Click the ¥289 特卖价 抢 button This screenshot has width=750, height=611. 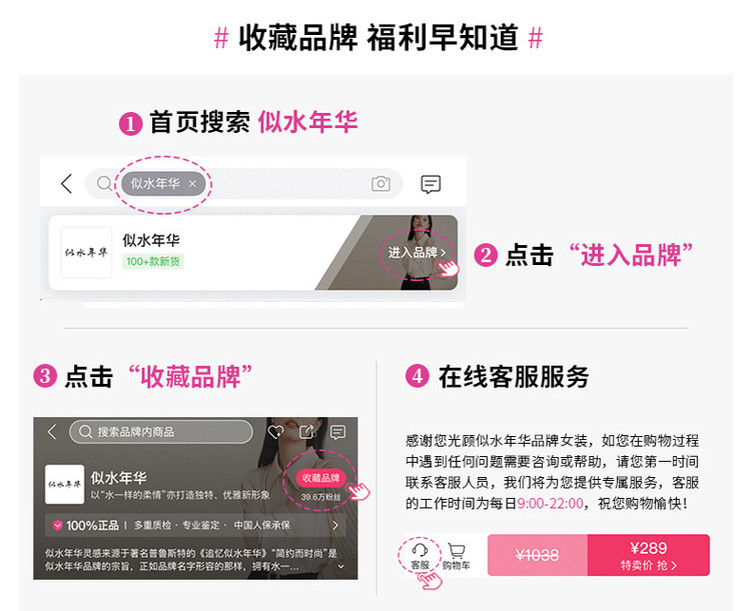click(x=649, y=555)
